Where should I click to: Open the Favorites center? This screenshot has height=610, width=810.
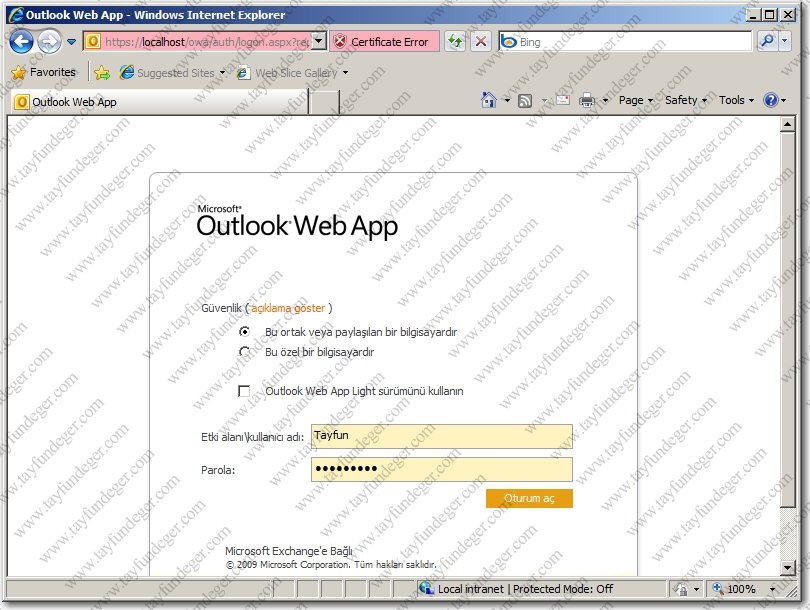(43, 72)
